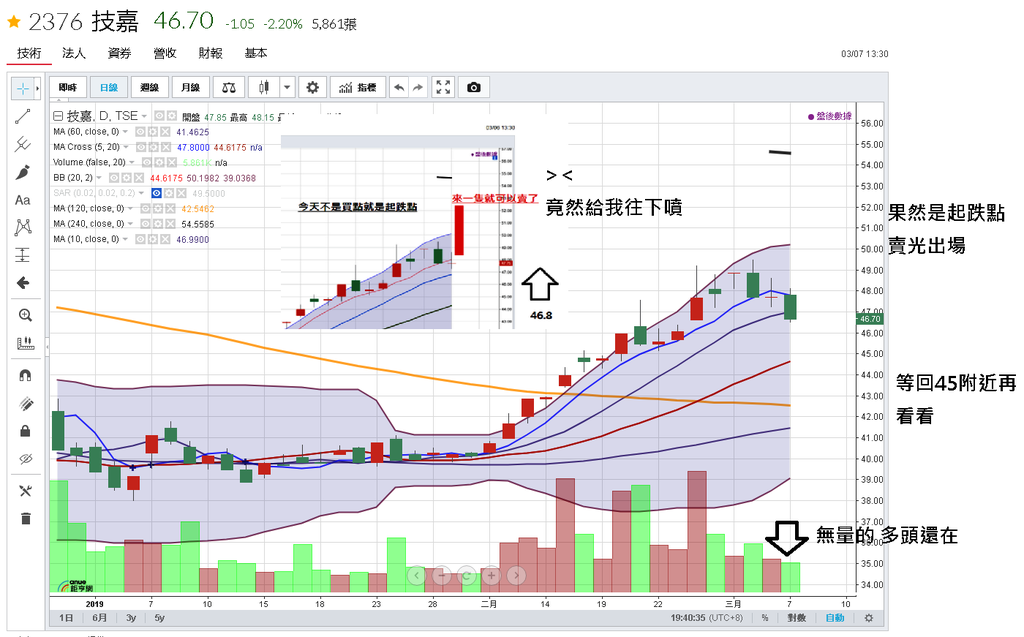The image size is (1024, 637).
Task: Select the crosshair cursor tool
Action: point(22,88)
